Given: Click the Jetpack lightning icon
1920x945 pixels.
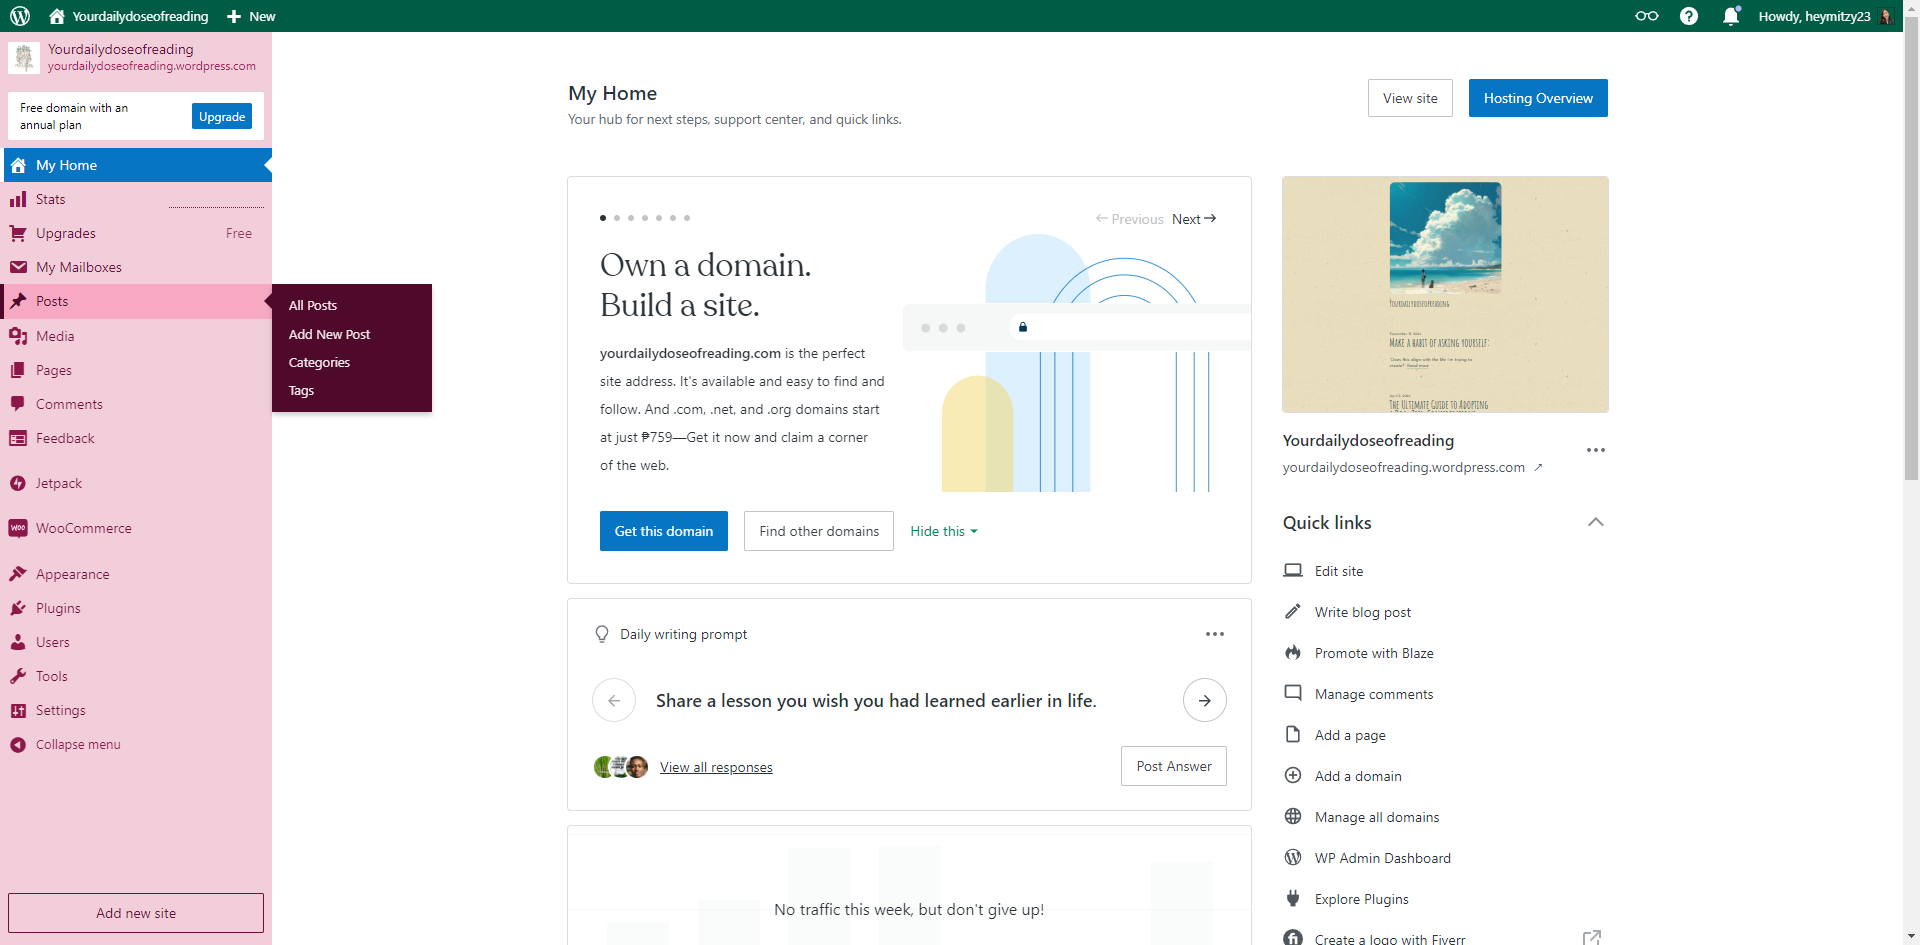Looking at the screenshot, I should pyautogui.click(x=18, y=483).
